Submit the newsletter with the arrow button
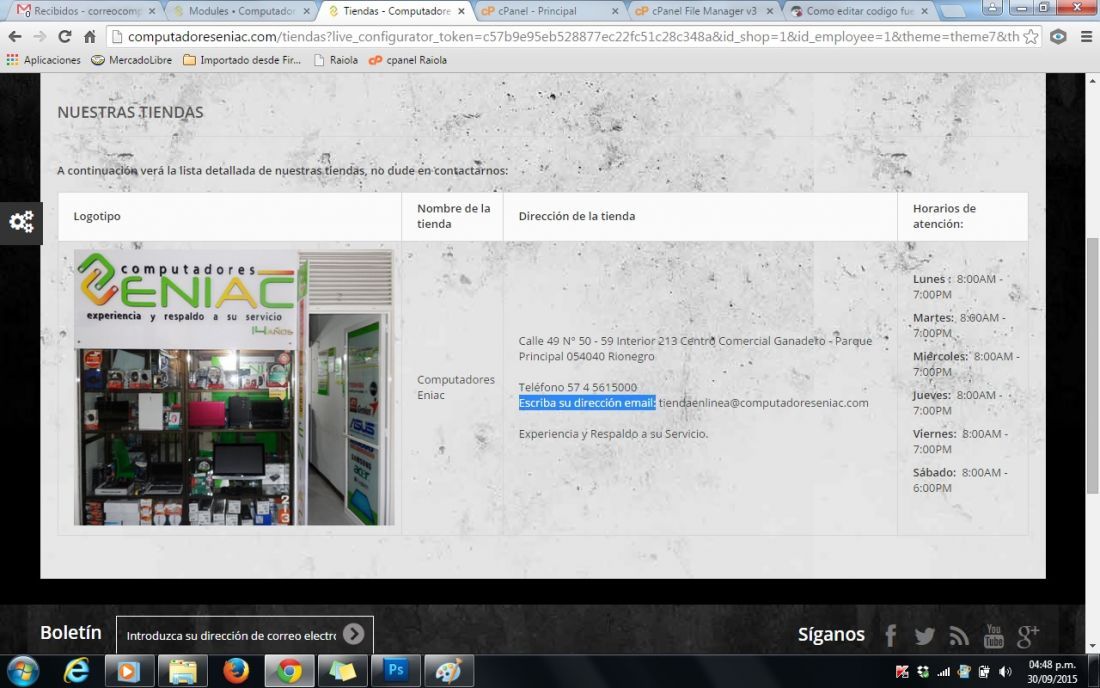Image resolution: width=1100 pixels, height=688 pixels. (354, 634)
